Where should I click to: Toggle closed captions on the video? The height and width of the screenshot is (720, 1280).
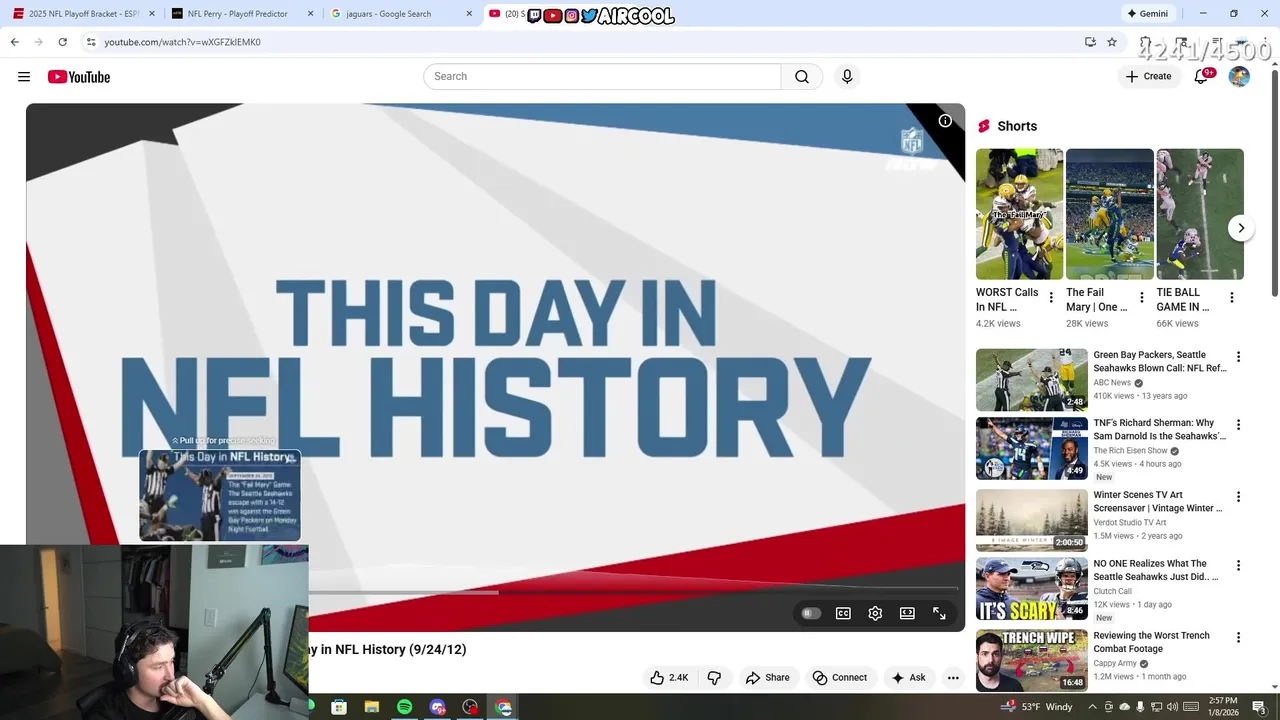click(843, 613)
